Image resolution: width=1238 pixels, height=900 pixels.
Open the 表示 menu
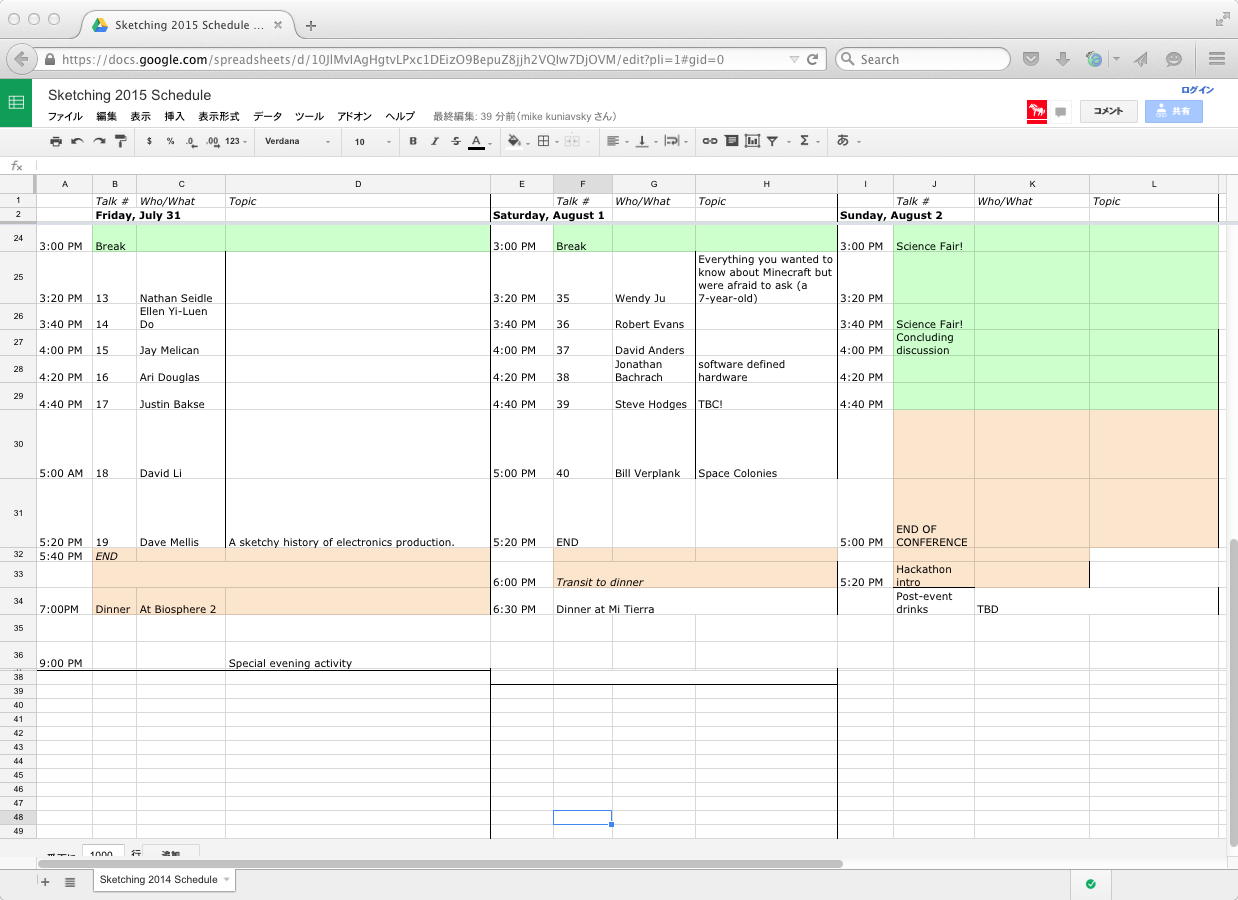pos(140,117)
